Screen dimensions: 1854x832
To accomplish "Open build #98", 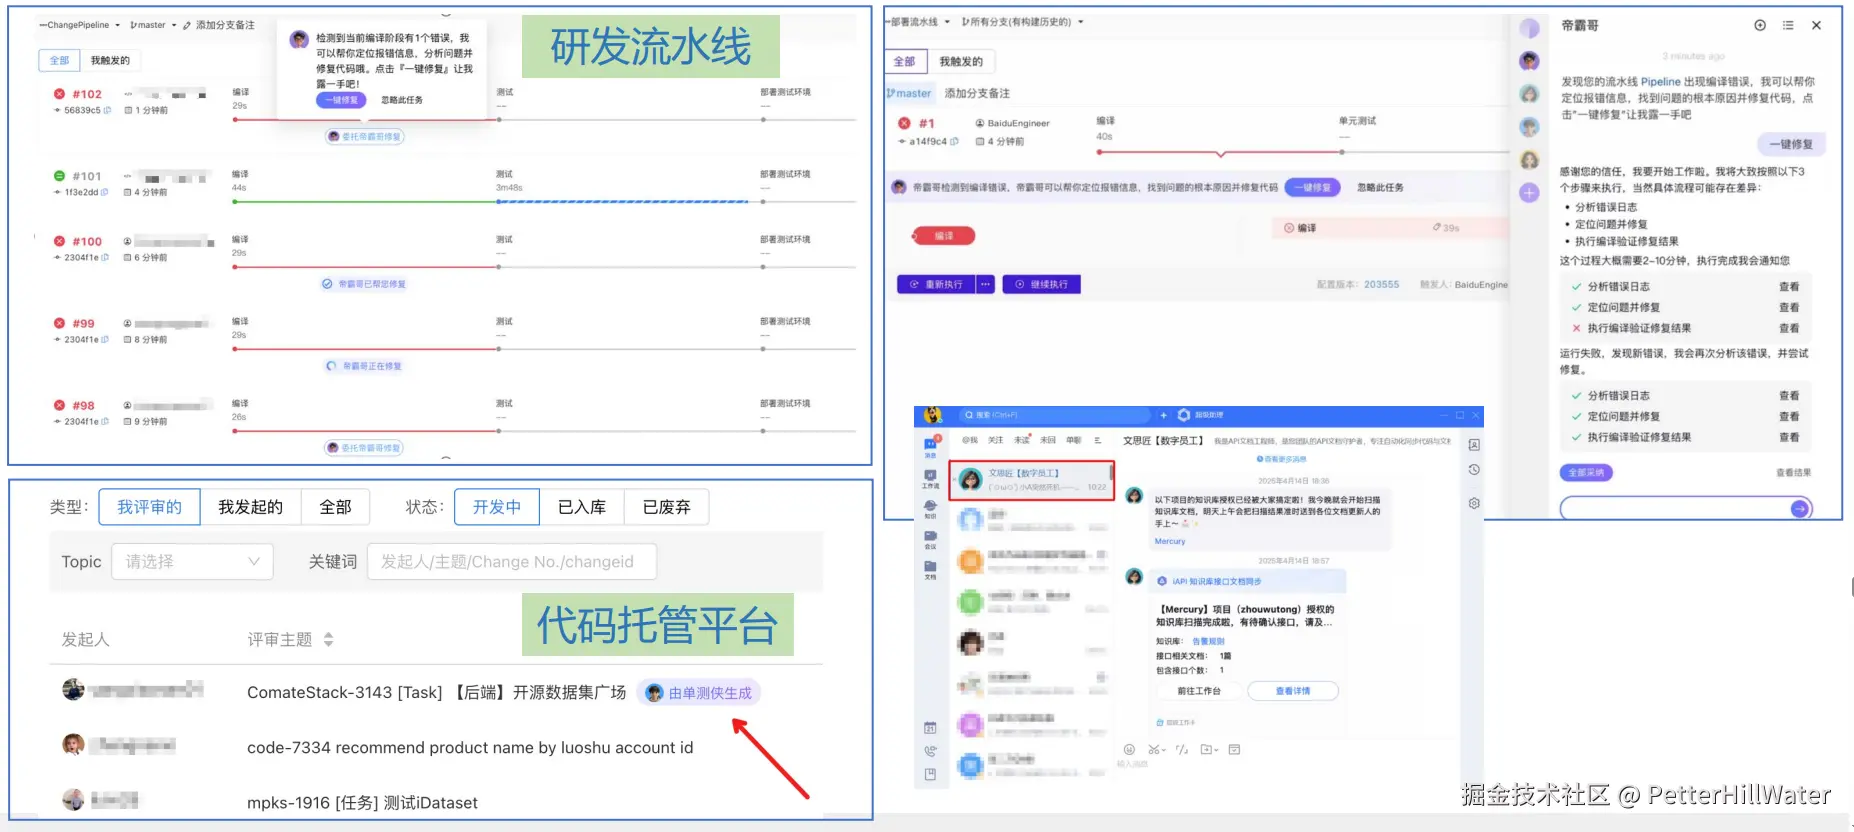I will [x=83, y=405].
